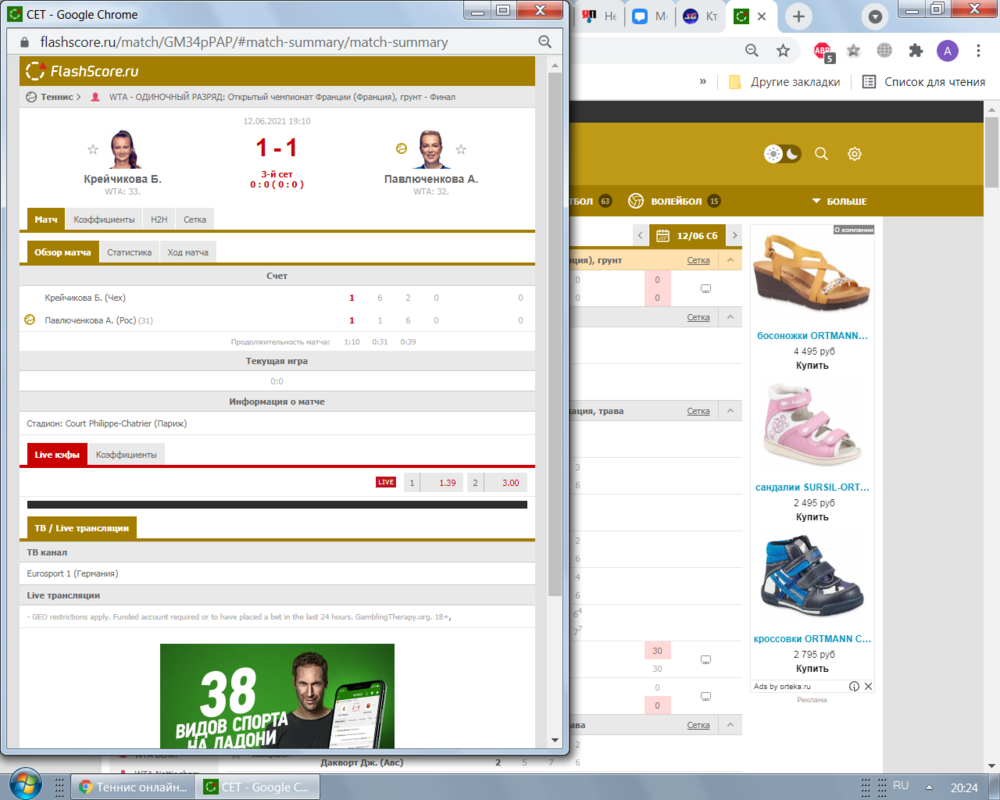Screen dimensions: 1000x800
Task: Switch to the blue chat-icon browser tab
Action: 649,17
